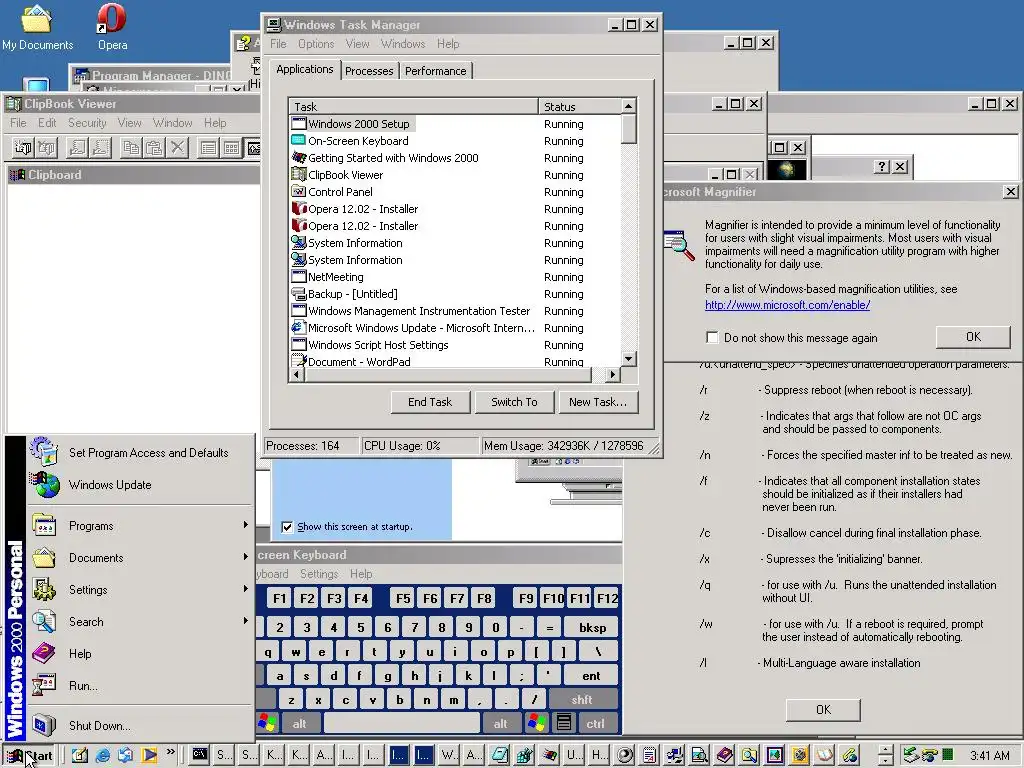Click Command Prompt taskbar button icon
Image resolution: width=1024 pixels, height=768 pixels.
tap(200, 755)
